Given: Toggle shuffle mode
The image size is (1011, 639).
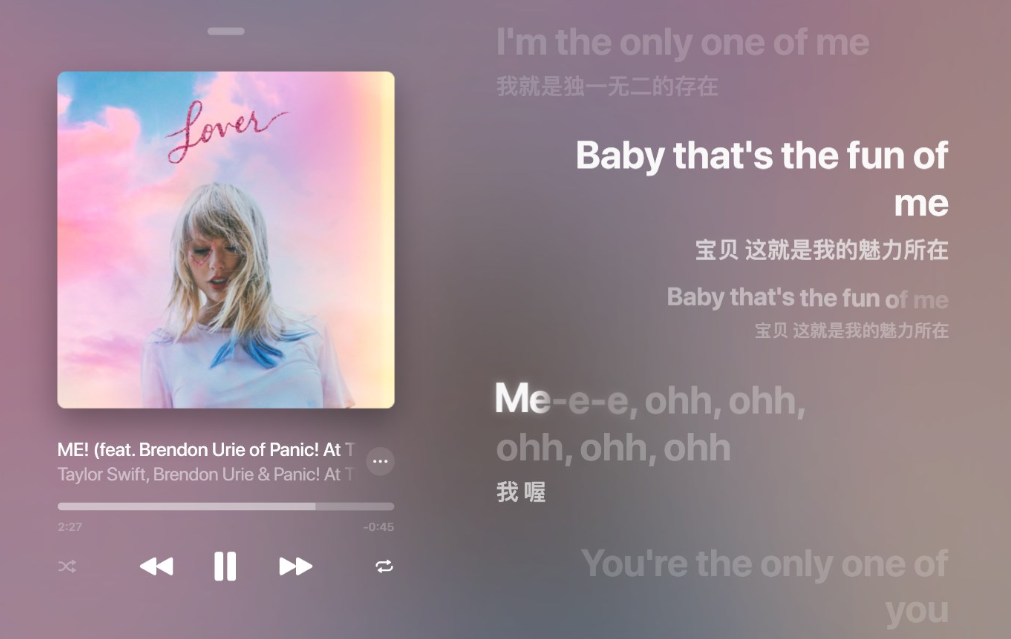Looking at the screenshot, I should click(x=67, y=566).
